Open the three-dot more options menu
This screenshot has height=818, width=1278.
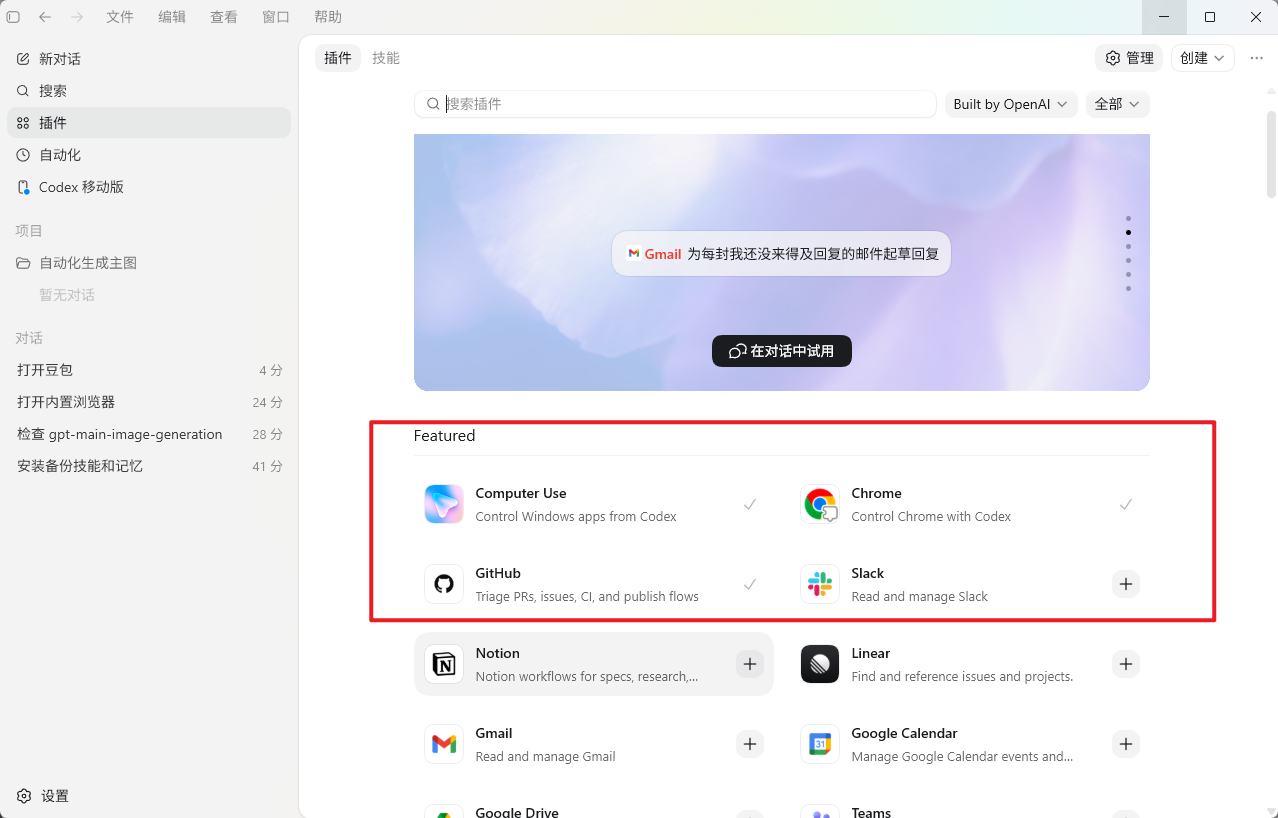click(1256, 58)
